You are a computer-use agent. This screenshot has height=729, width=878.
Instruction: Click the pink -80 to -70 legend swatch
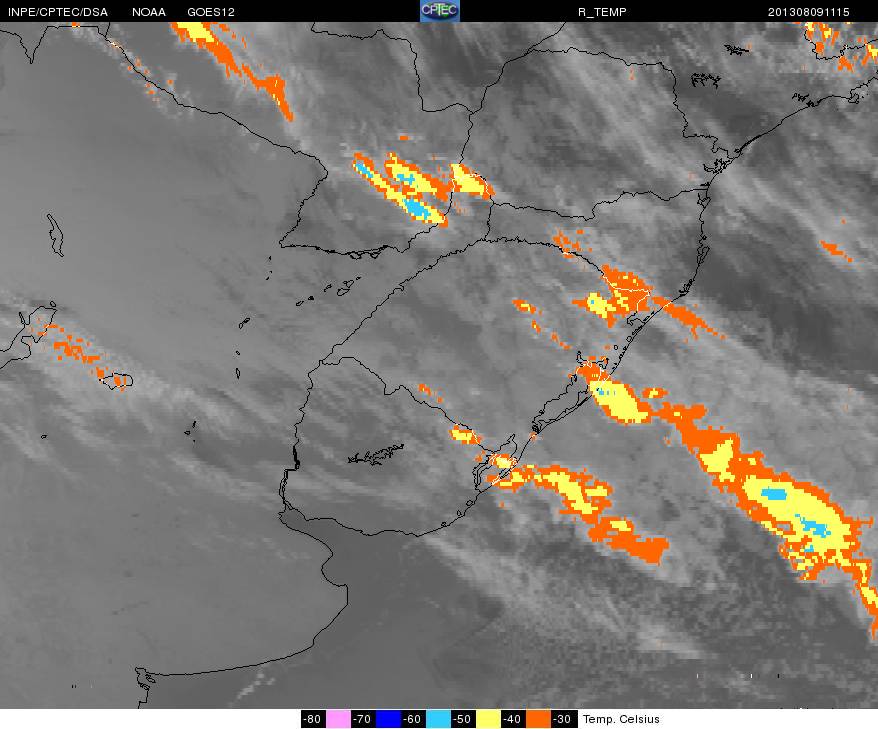338,719
